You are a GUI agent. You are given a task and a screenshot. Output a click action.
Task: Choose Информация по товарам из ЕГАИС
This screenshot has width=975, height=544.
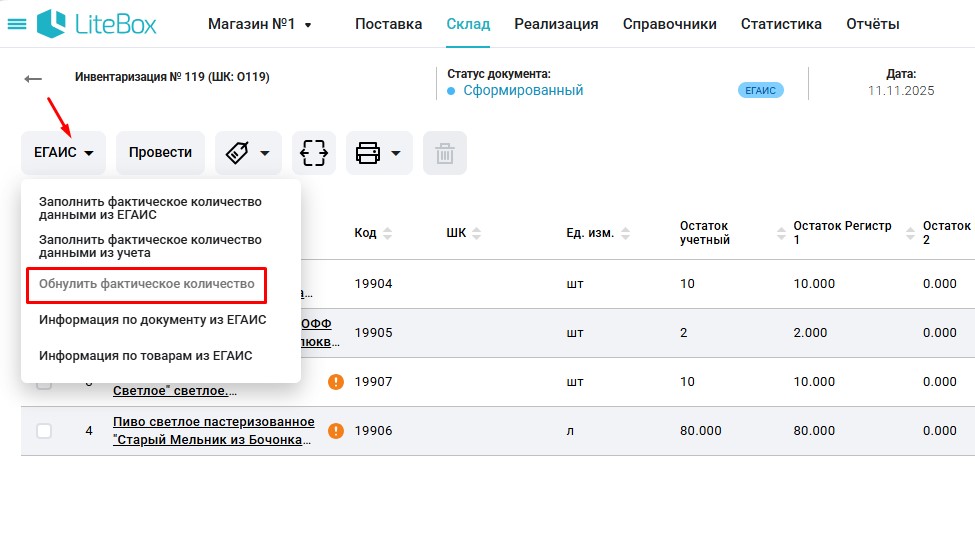pyautogui.click(x=145, y=355)
